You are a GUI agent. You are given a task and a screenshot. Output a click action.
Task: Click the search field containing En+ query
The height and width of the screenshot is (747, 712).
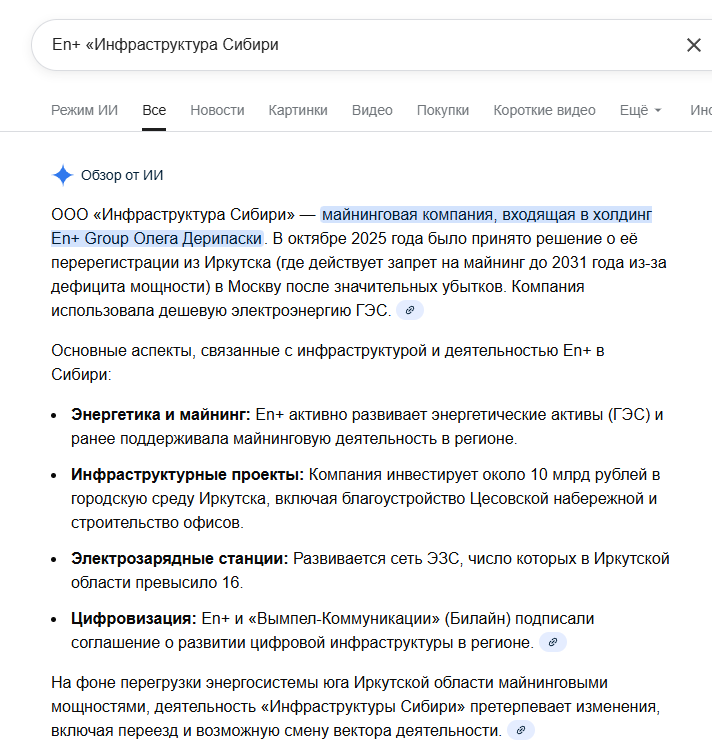tap(350, 45)
